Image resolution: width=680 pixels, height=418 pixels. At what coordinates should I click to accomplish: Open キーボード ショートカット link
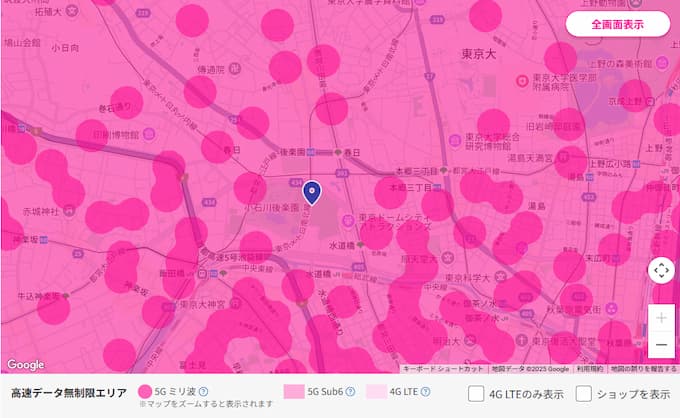[x=443, y=369]
